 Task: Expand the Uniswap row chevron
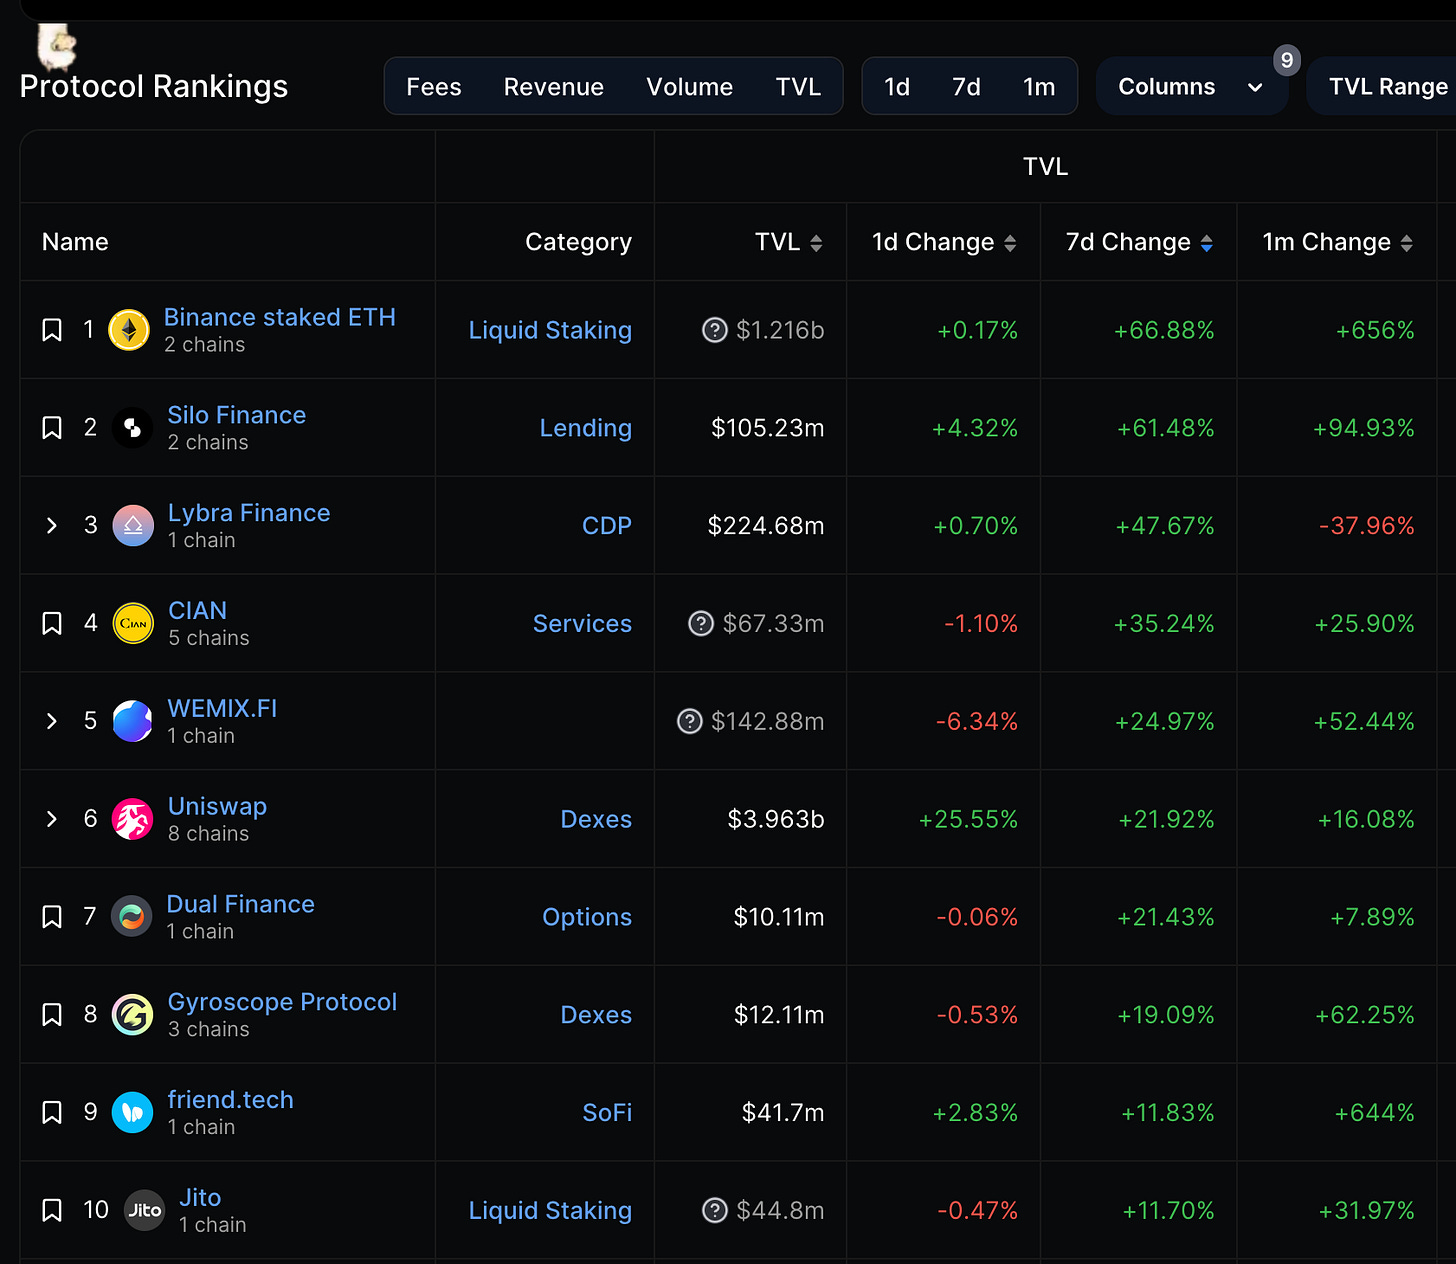click(52, 819)
